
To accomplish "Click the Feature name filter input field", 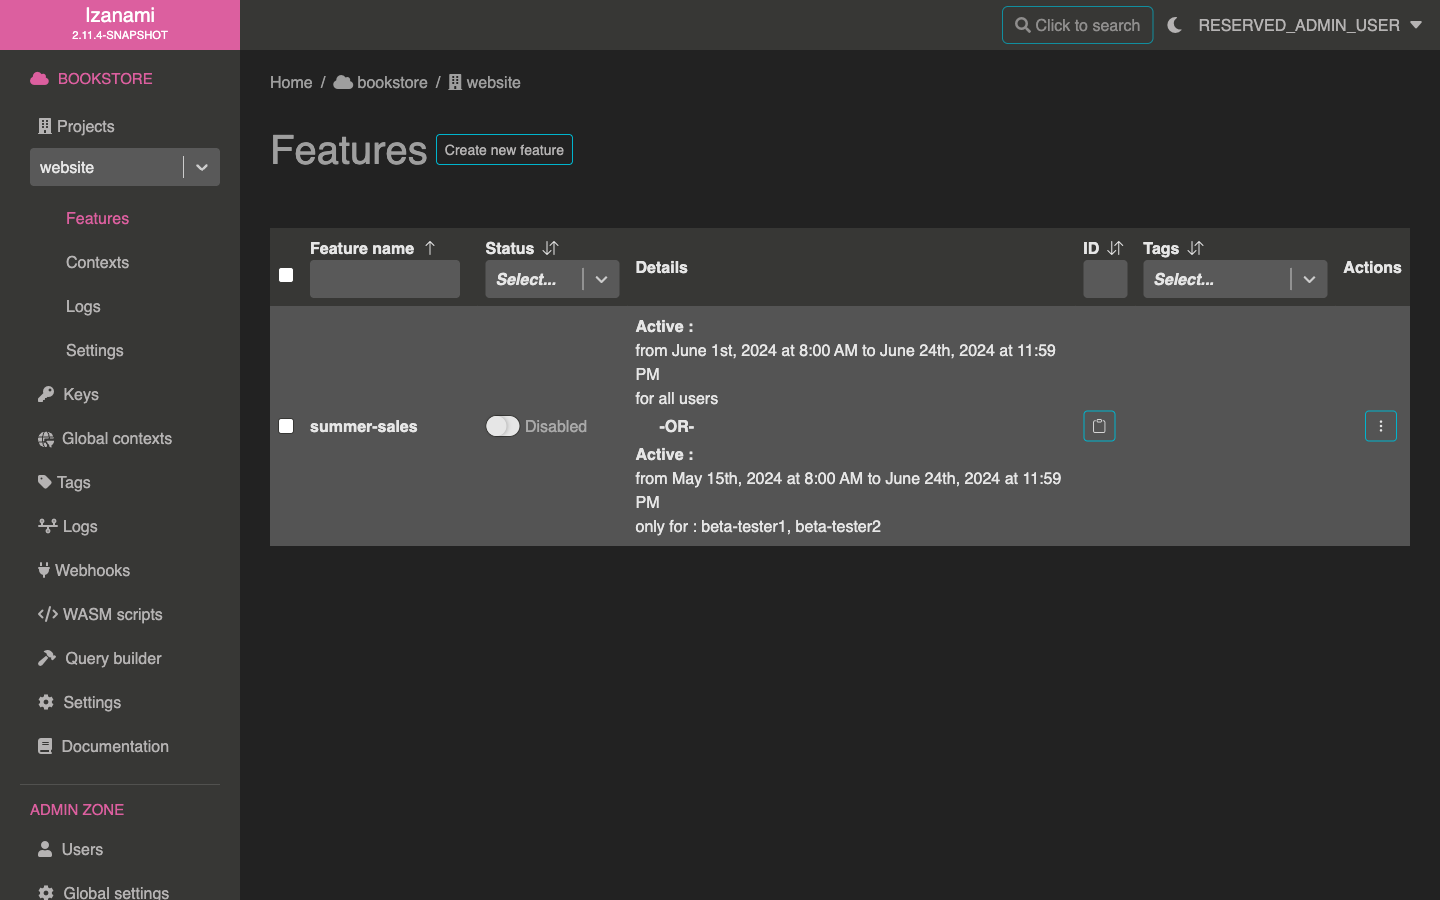I will [x=384, y=279].
